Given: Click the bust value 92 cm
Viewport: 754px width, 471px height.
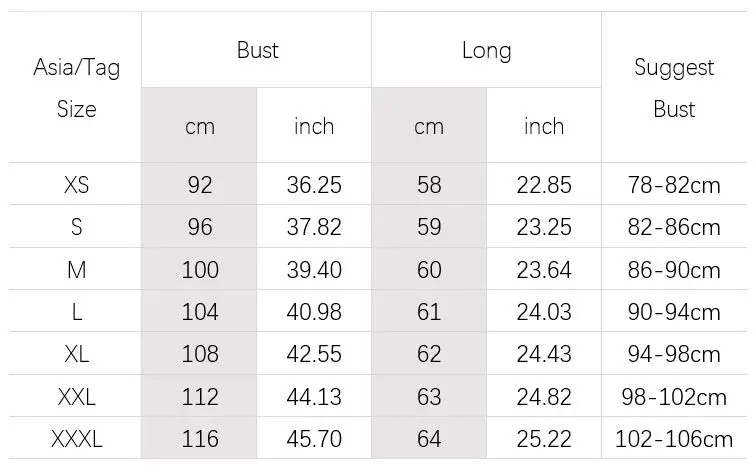Looking at the screenshot, I should click(x=200, y=185).
